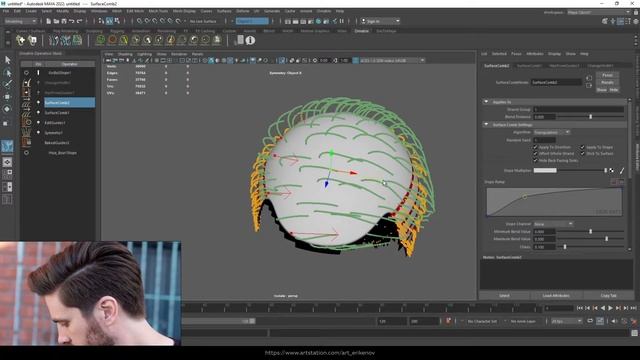Toggle Apply To Shape checkbox
The image size is (640, 360).
coord(582,147)
